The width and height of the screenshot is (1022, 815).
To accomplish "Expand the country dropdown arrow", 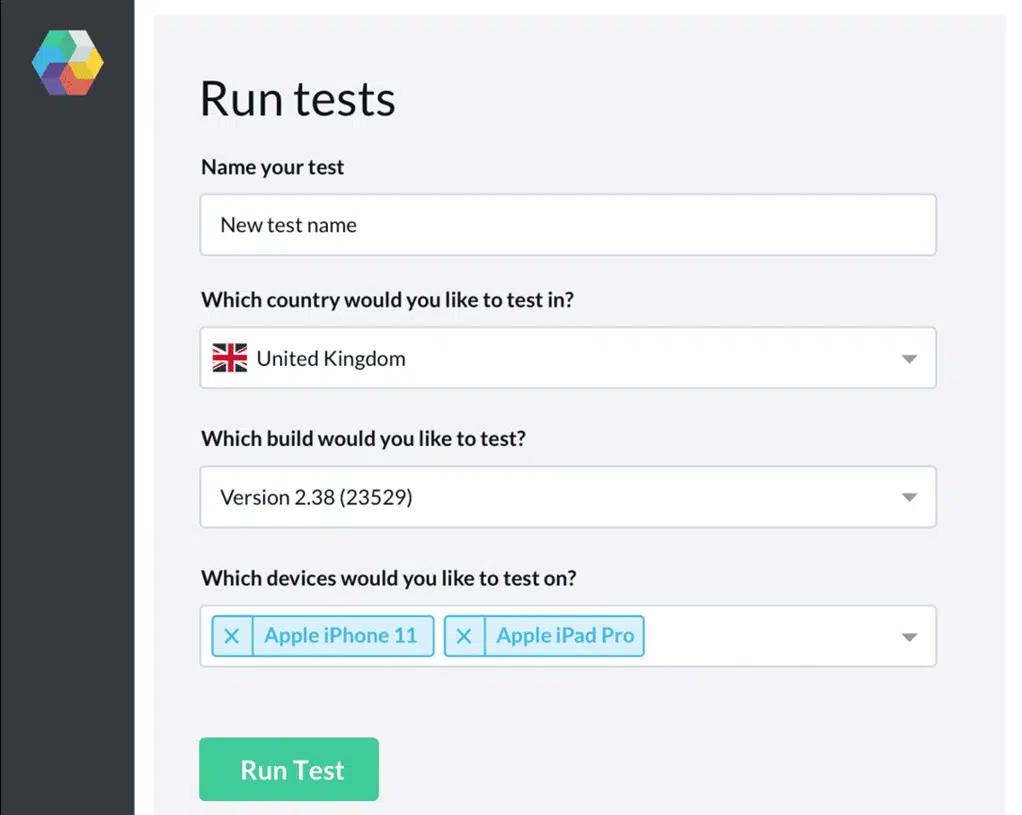I will [x=908, y=358].
